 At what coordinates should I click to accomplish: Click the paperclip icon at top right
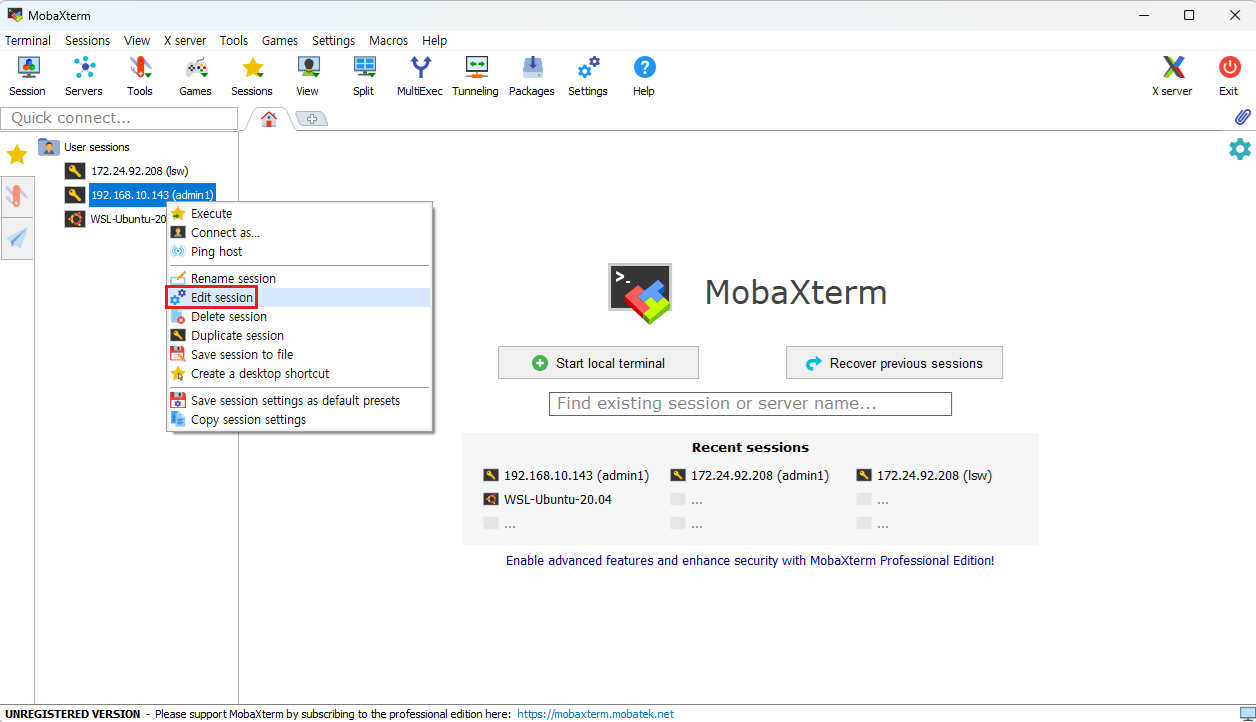coord(1242,117)
